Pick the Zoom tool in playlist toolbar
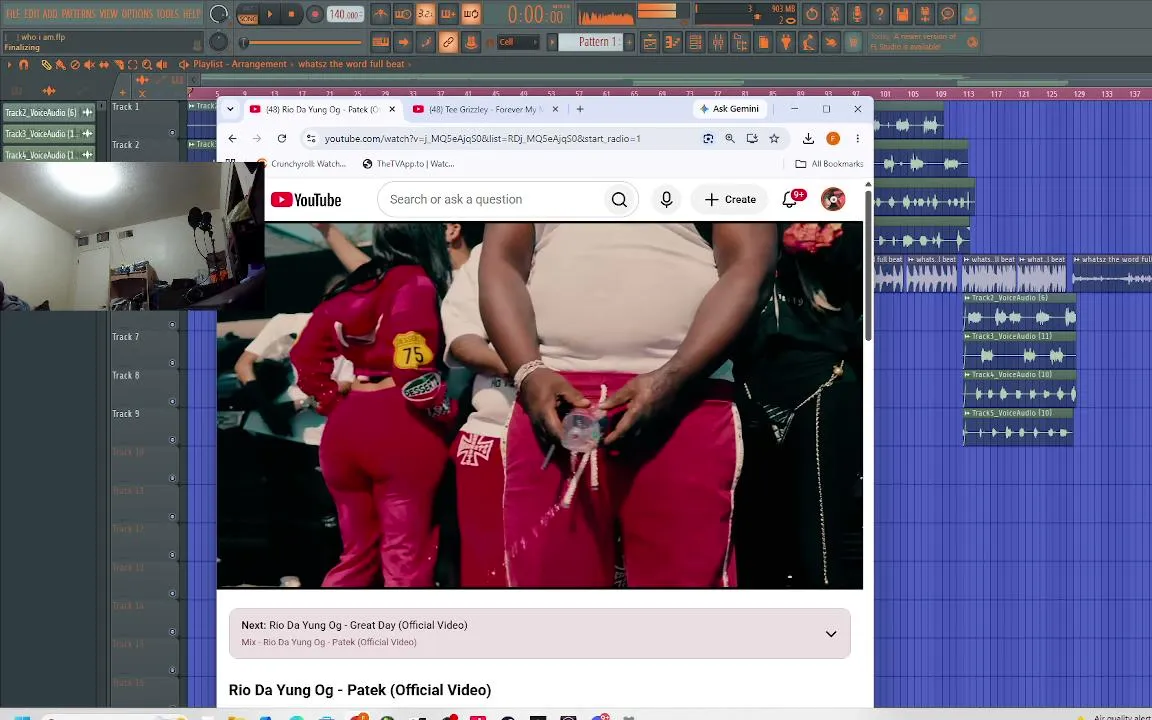The height and width of the screenshot is (720, 1152). 147,65
